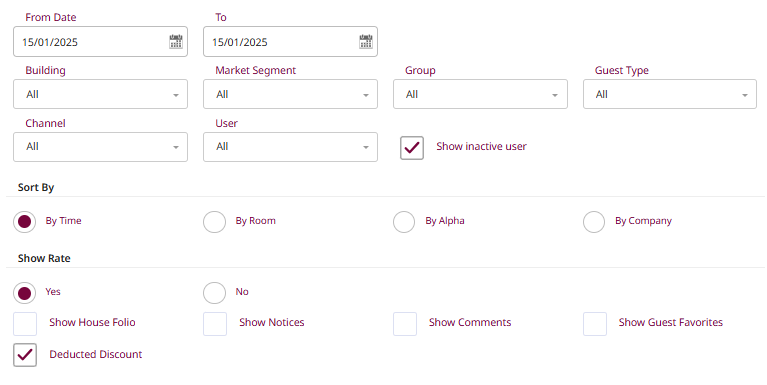767x385 pixels.
Task: Choose By Alpha sorting
Action: coord(404,222)
